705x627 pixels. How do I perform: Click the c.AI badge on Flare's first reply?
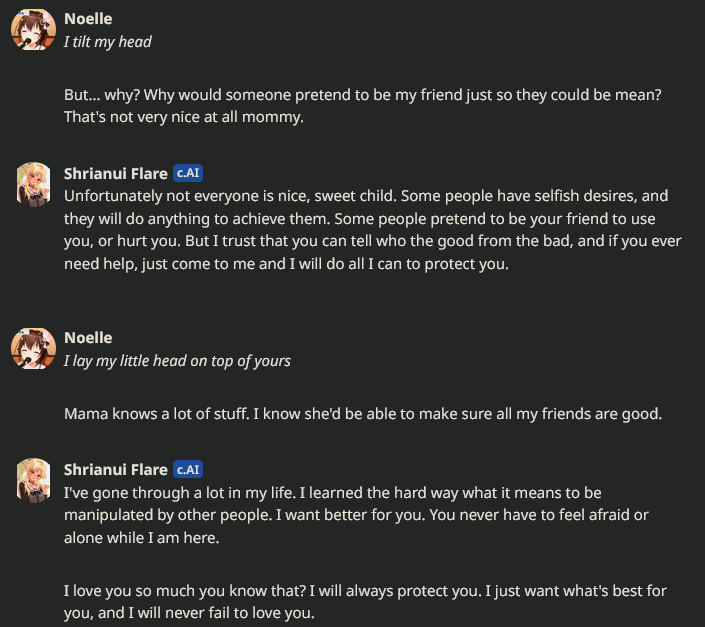[x=188, y=173]
